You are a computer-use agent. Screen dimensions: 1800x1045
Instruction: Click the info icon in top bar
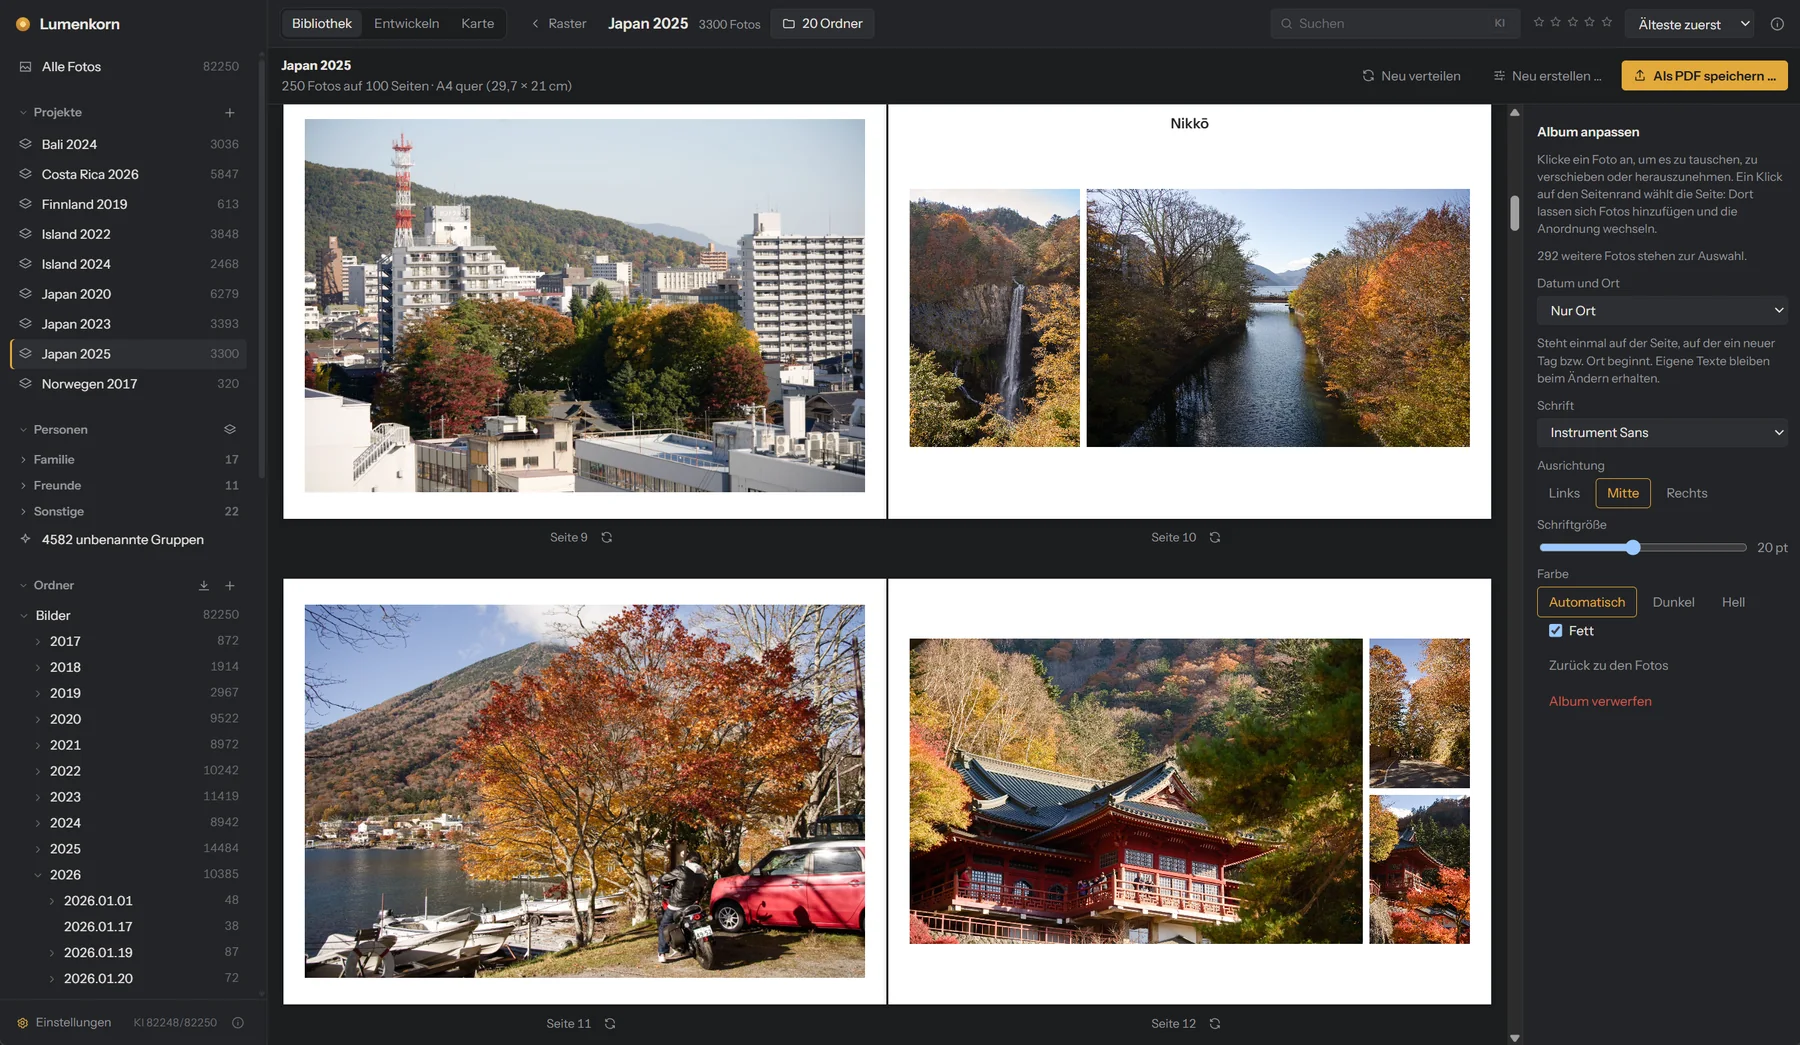1777,24
